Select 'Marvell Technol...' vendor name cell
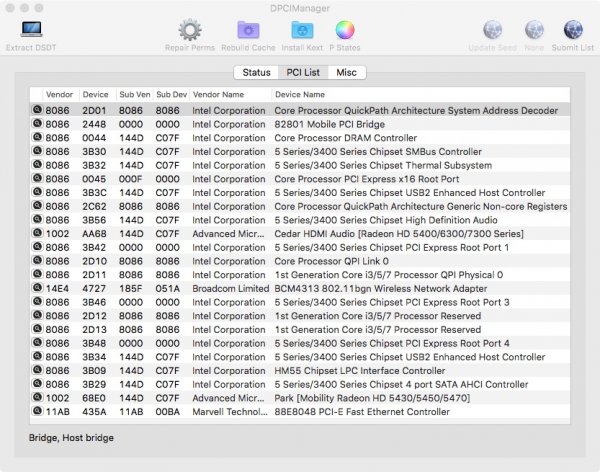Viewport: 600px width, 472px height. [x=230, y=412]
